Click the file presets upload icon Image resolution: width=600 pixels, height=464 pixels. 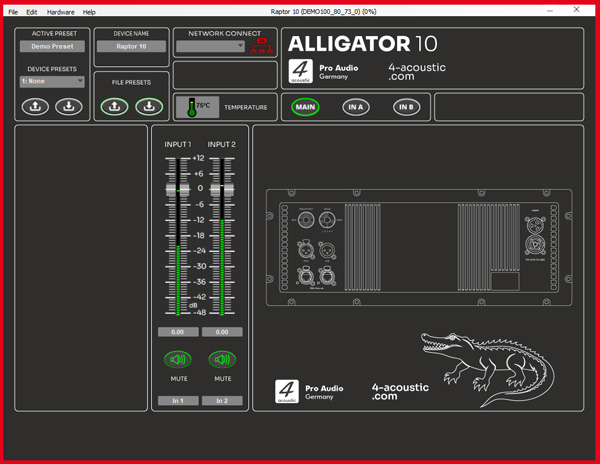(114, 106)
